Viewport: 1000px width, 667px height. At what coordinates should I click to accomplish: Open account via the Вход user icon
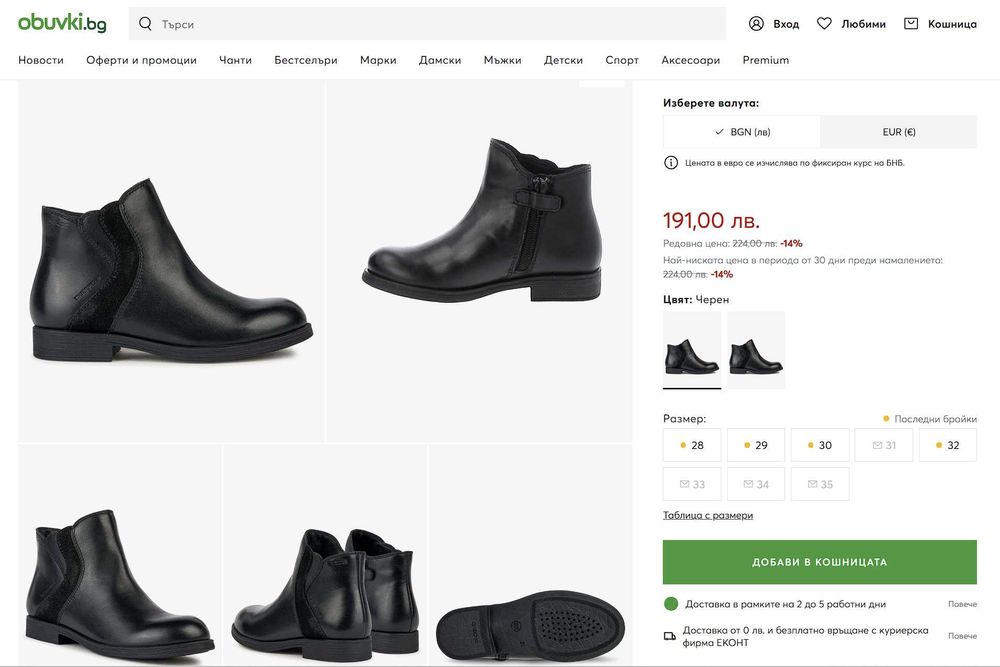tap(756, 24)
